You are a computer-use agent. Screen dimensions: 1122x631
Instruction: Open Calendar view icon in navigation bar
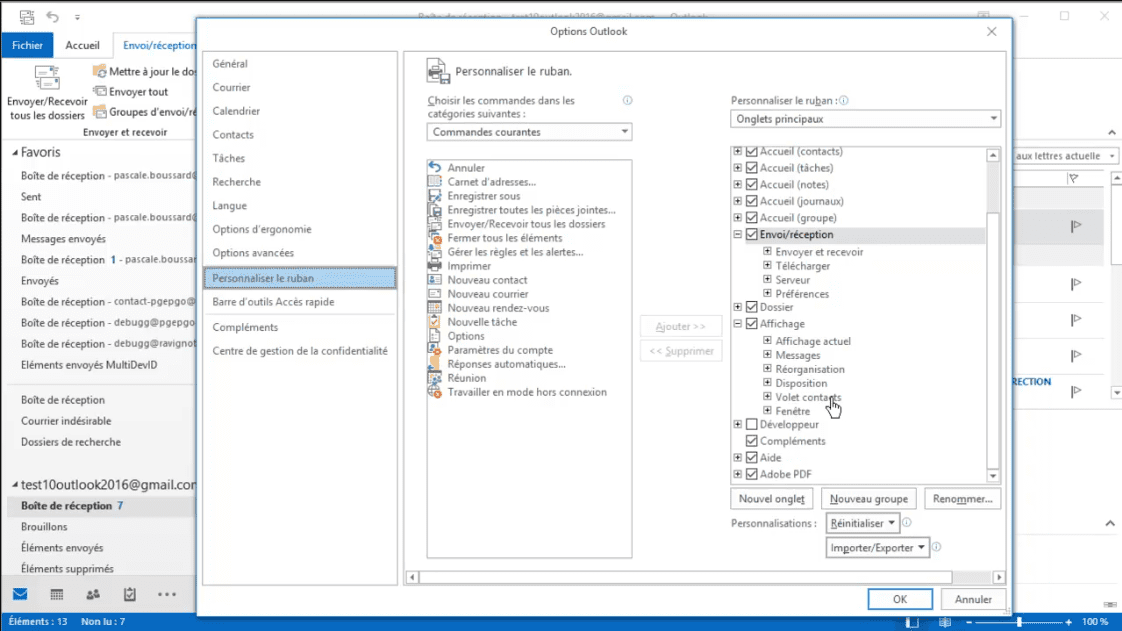pos(57,594)
